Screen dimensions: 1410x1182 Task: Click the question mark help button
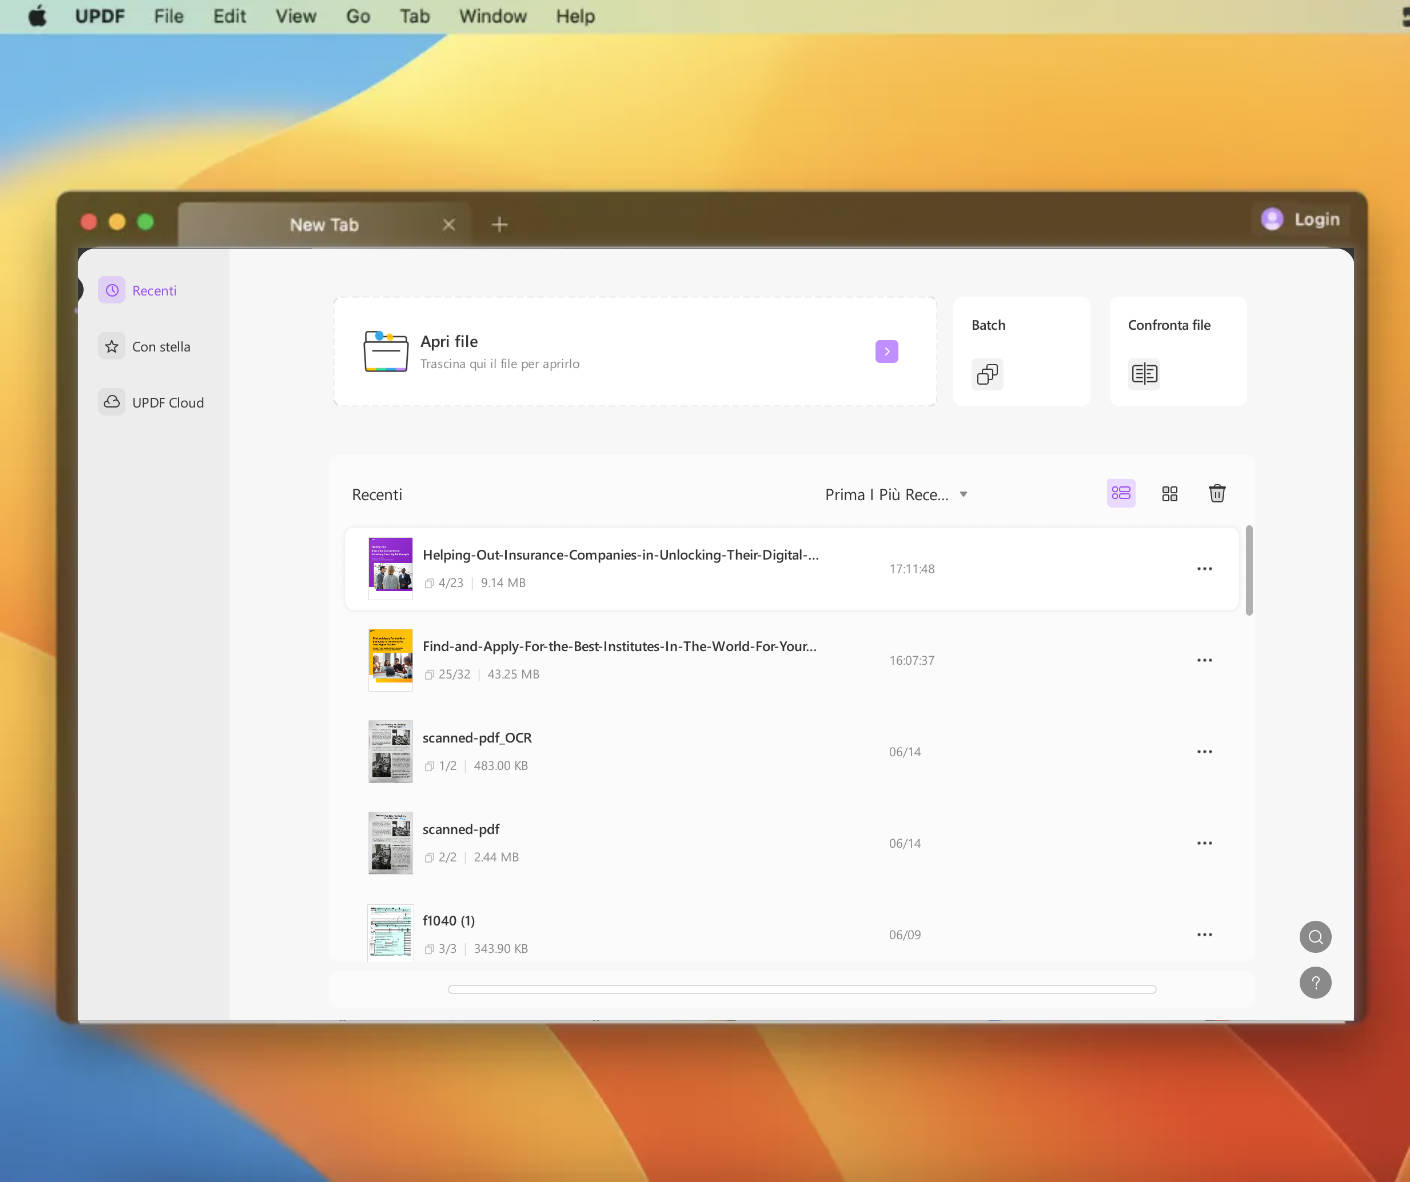(x=1315, y=983)
